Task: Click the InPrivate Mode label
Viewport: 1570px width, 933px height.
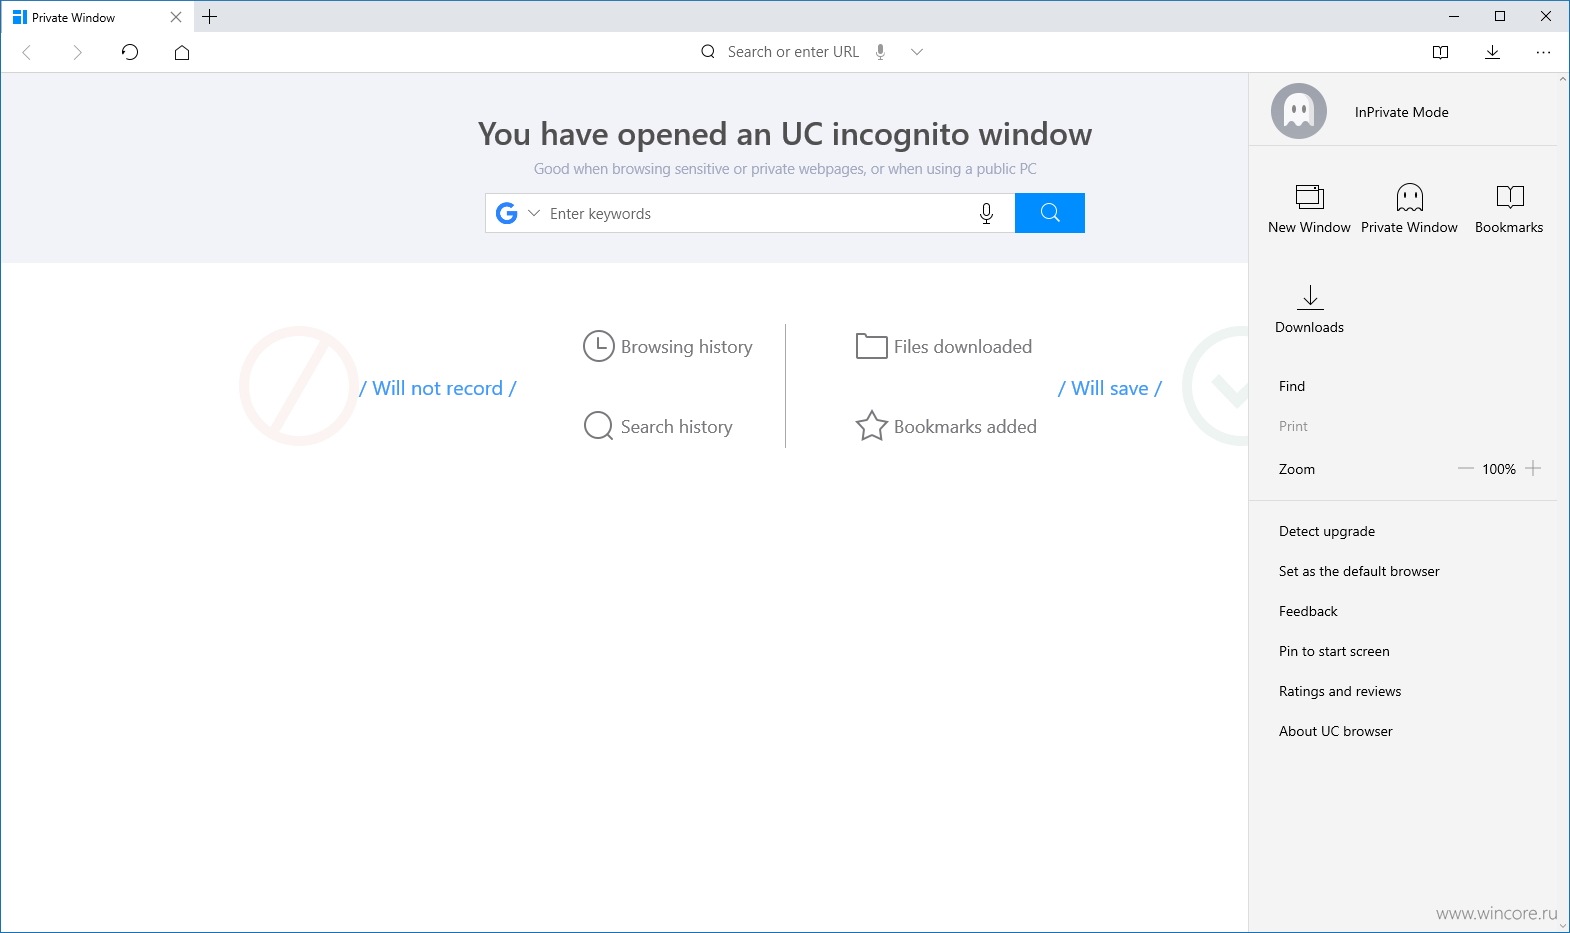Action: (x=1402, y=112)
